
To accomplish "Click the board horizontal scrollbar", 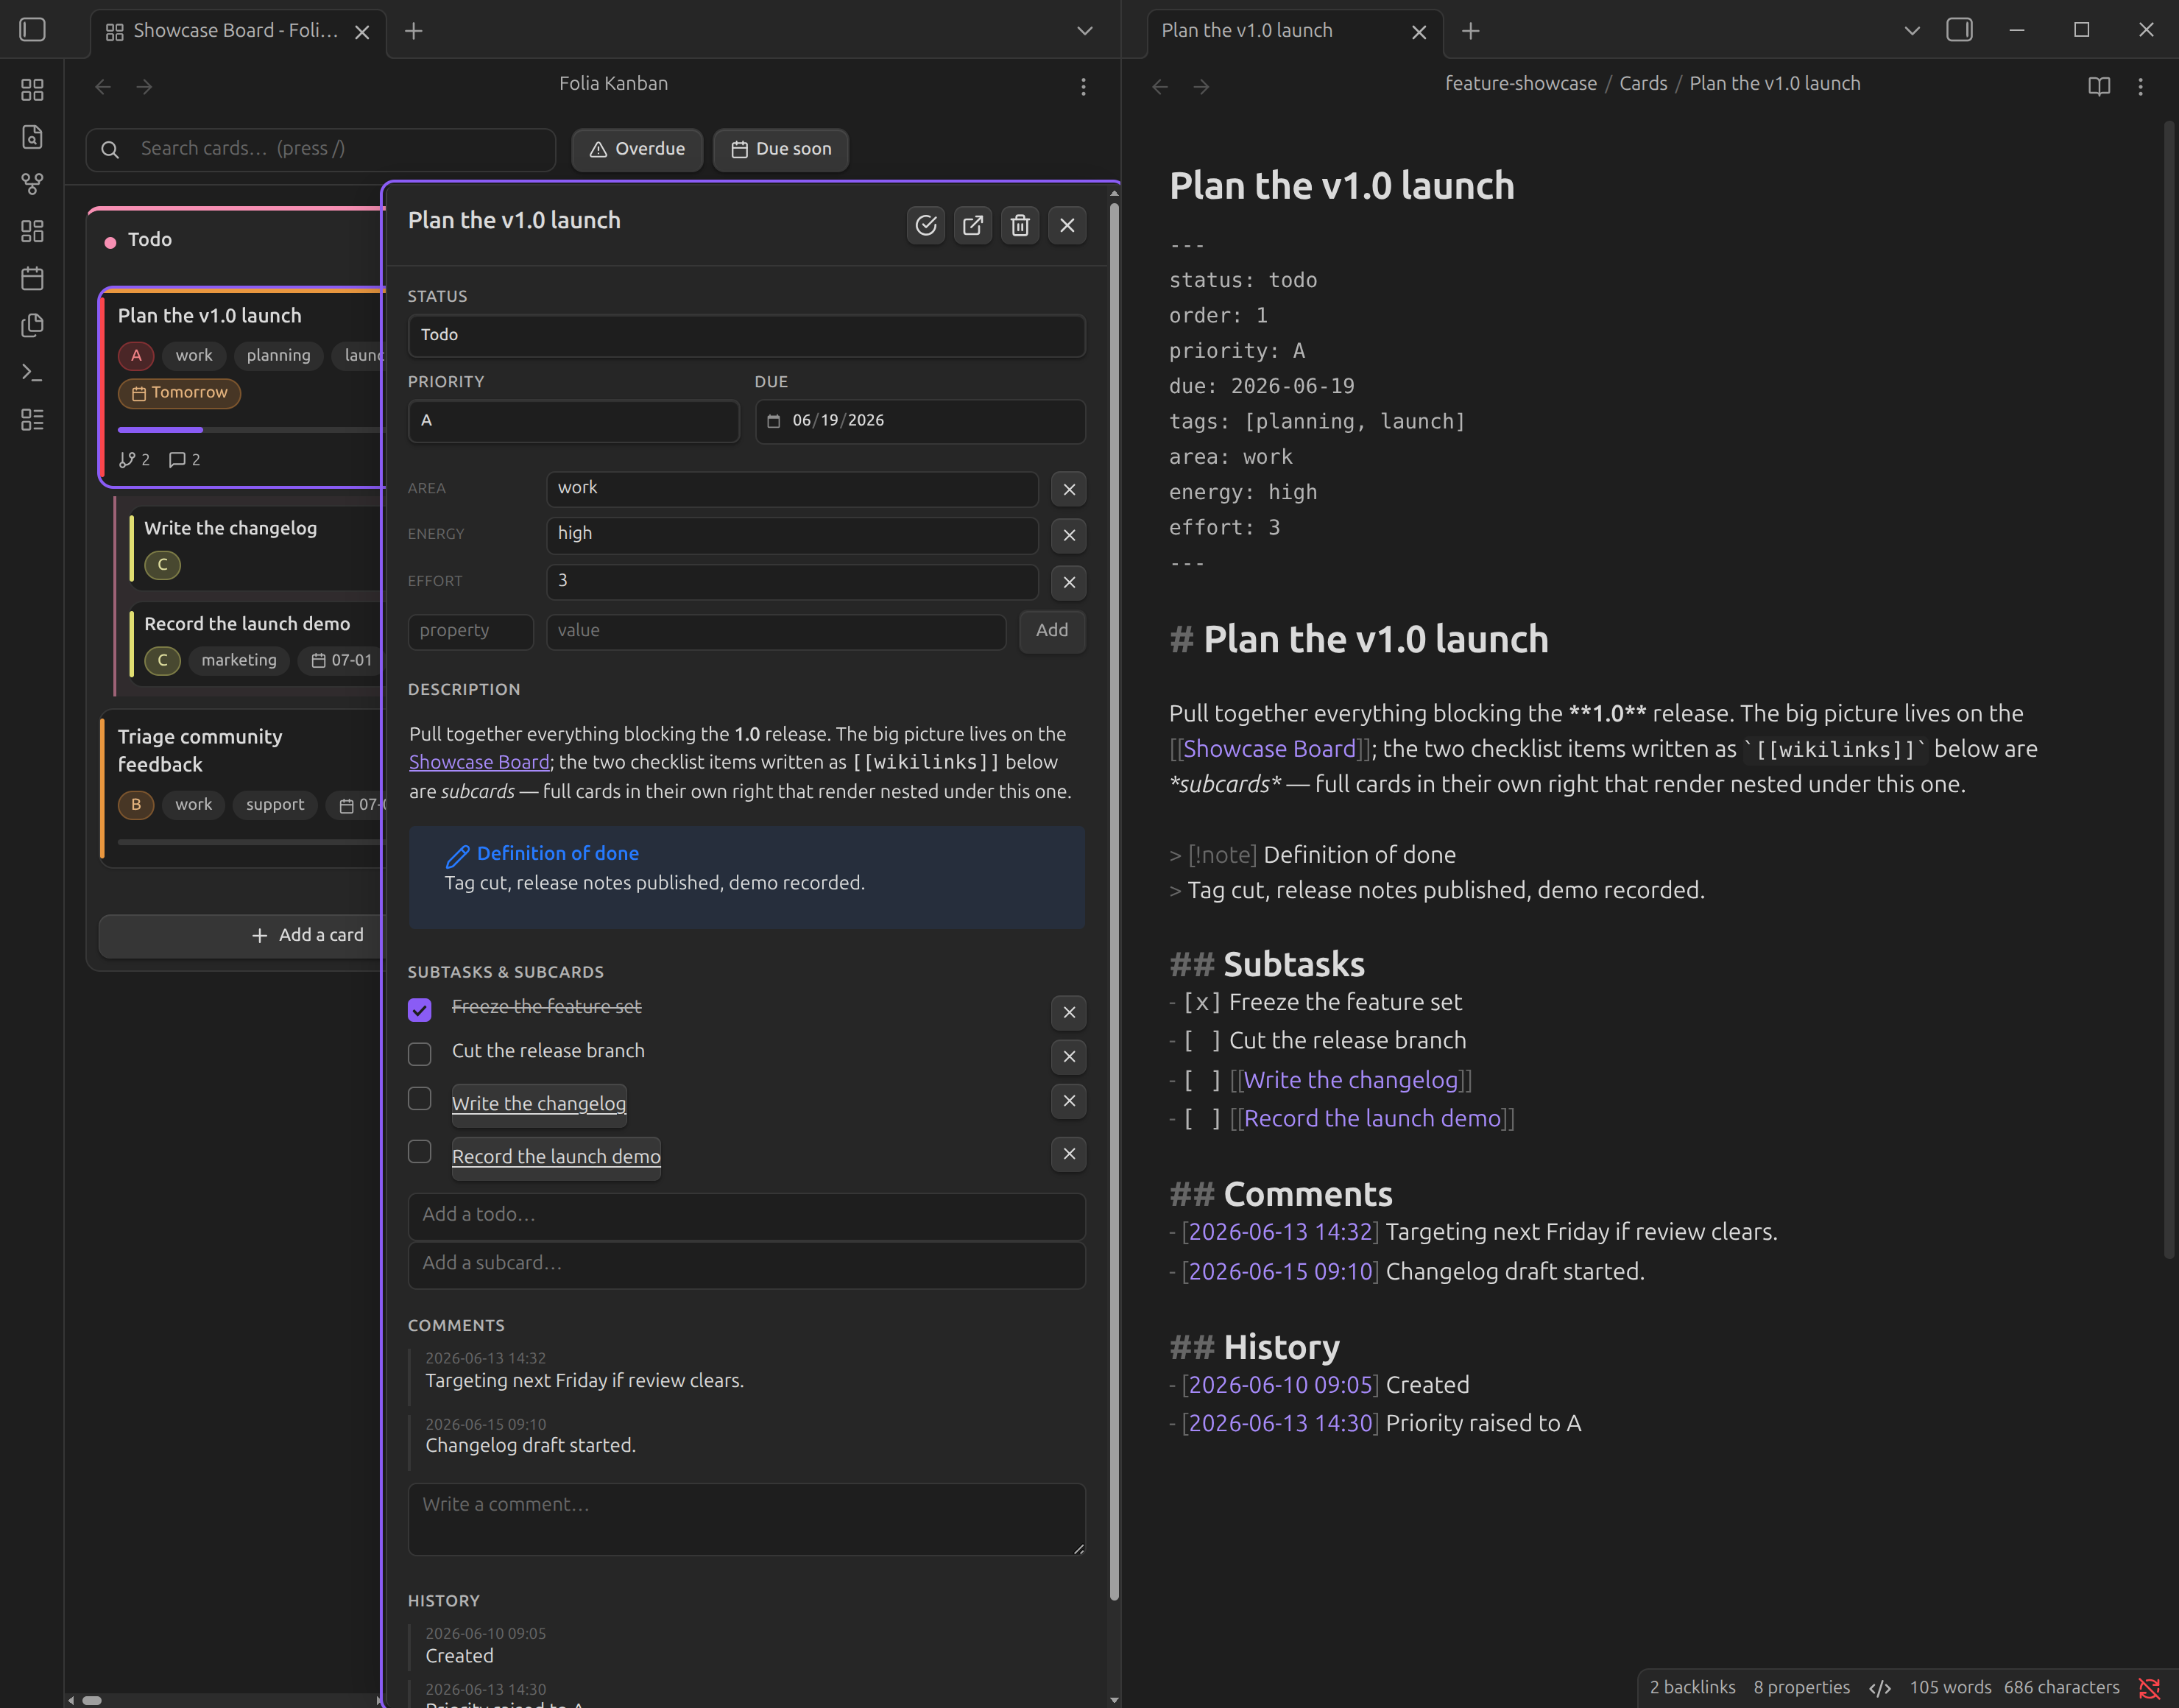I will (92, 1700).
